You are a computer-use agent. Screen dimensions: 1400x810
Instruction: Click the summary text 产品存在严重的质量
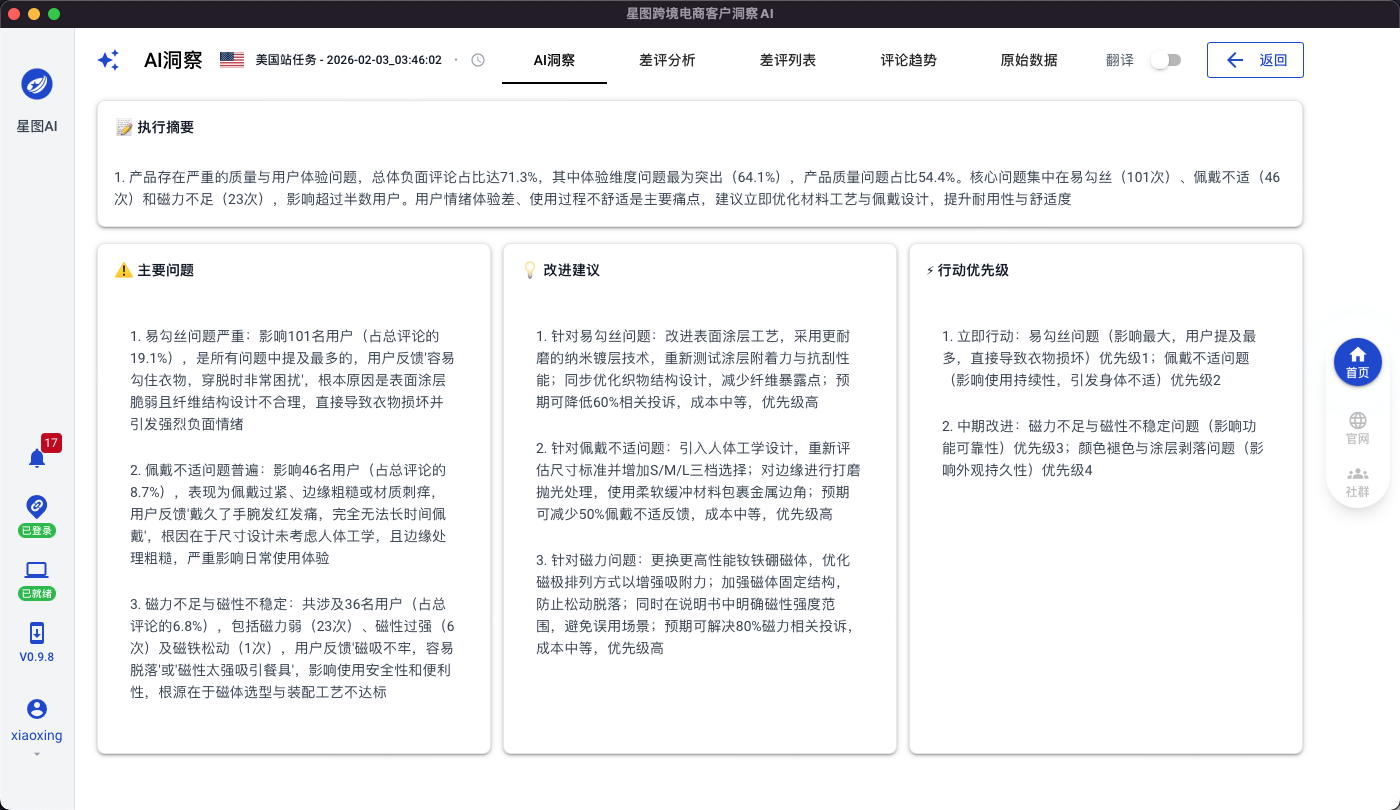coord(697,188)
